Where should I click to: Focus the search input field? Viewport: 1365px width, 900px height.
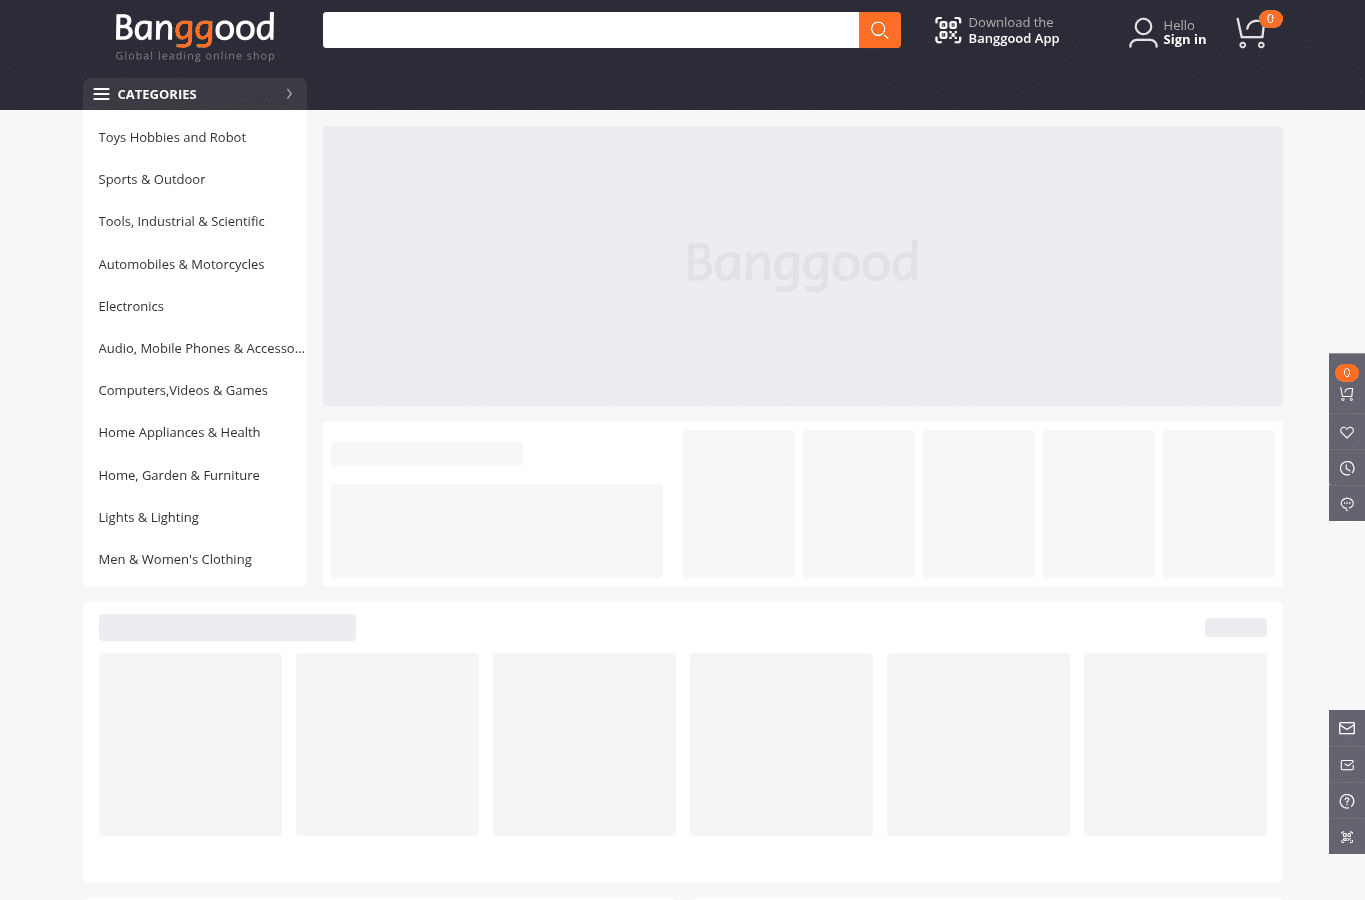click(591, 30)
